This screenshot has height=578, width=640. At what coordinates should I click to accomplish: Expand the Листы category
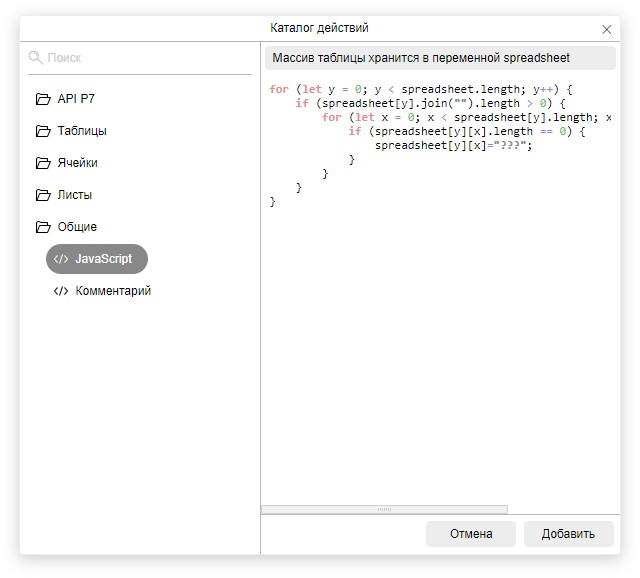tap(74, 195)
